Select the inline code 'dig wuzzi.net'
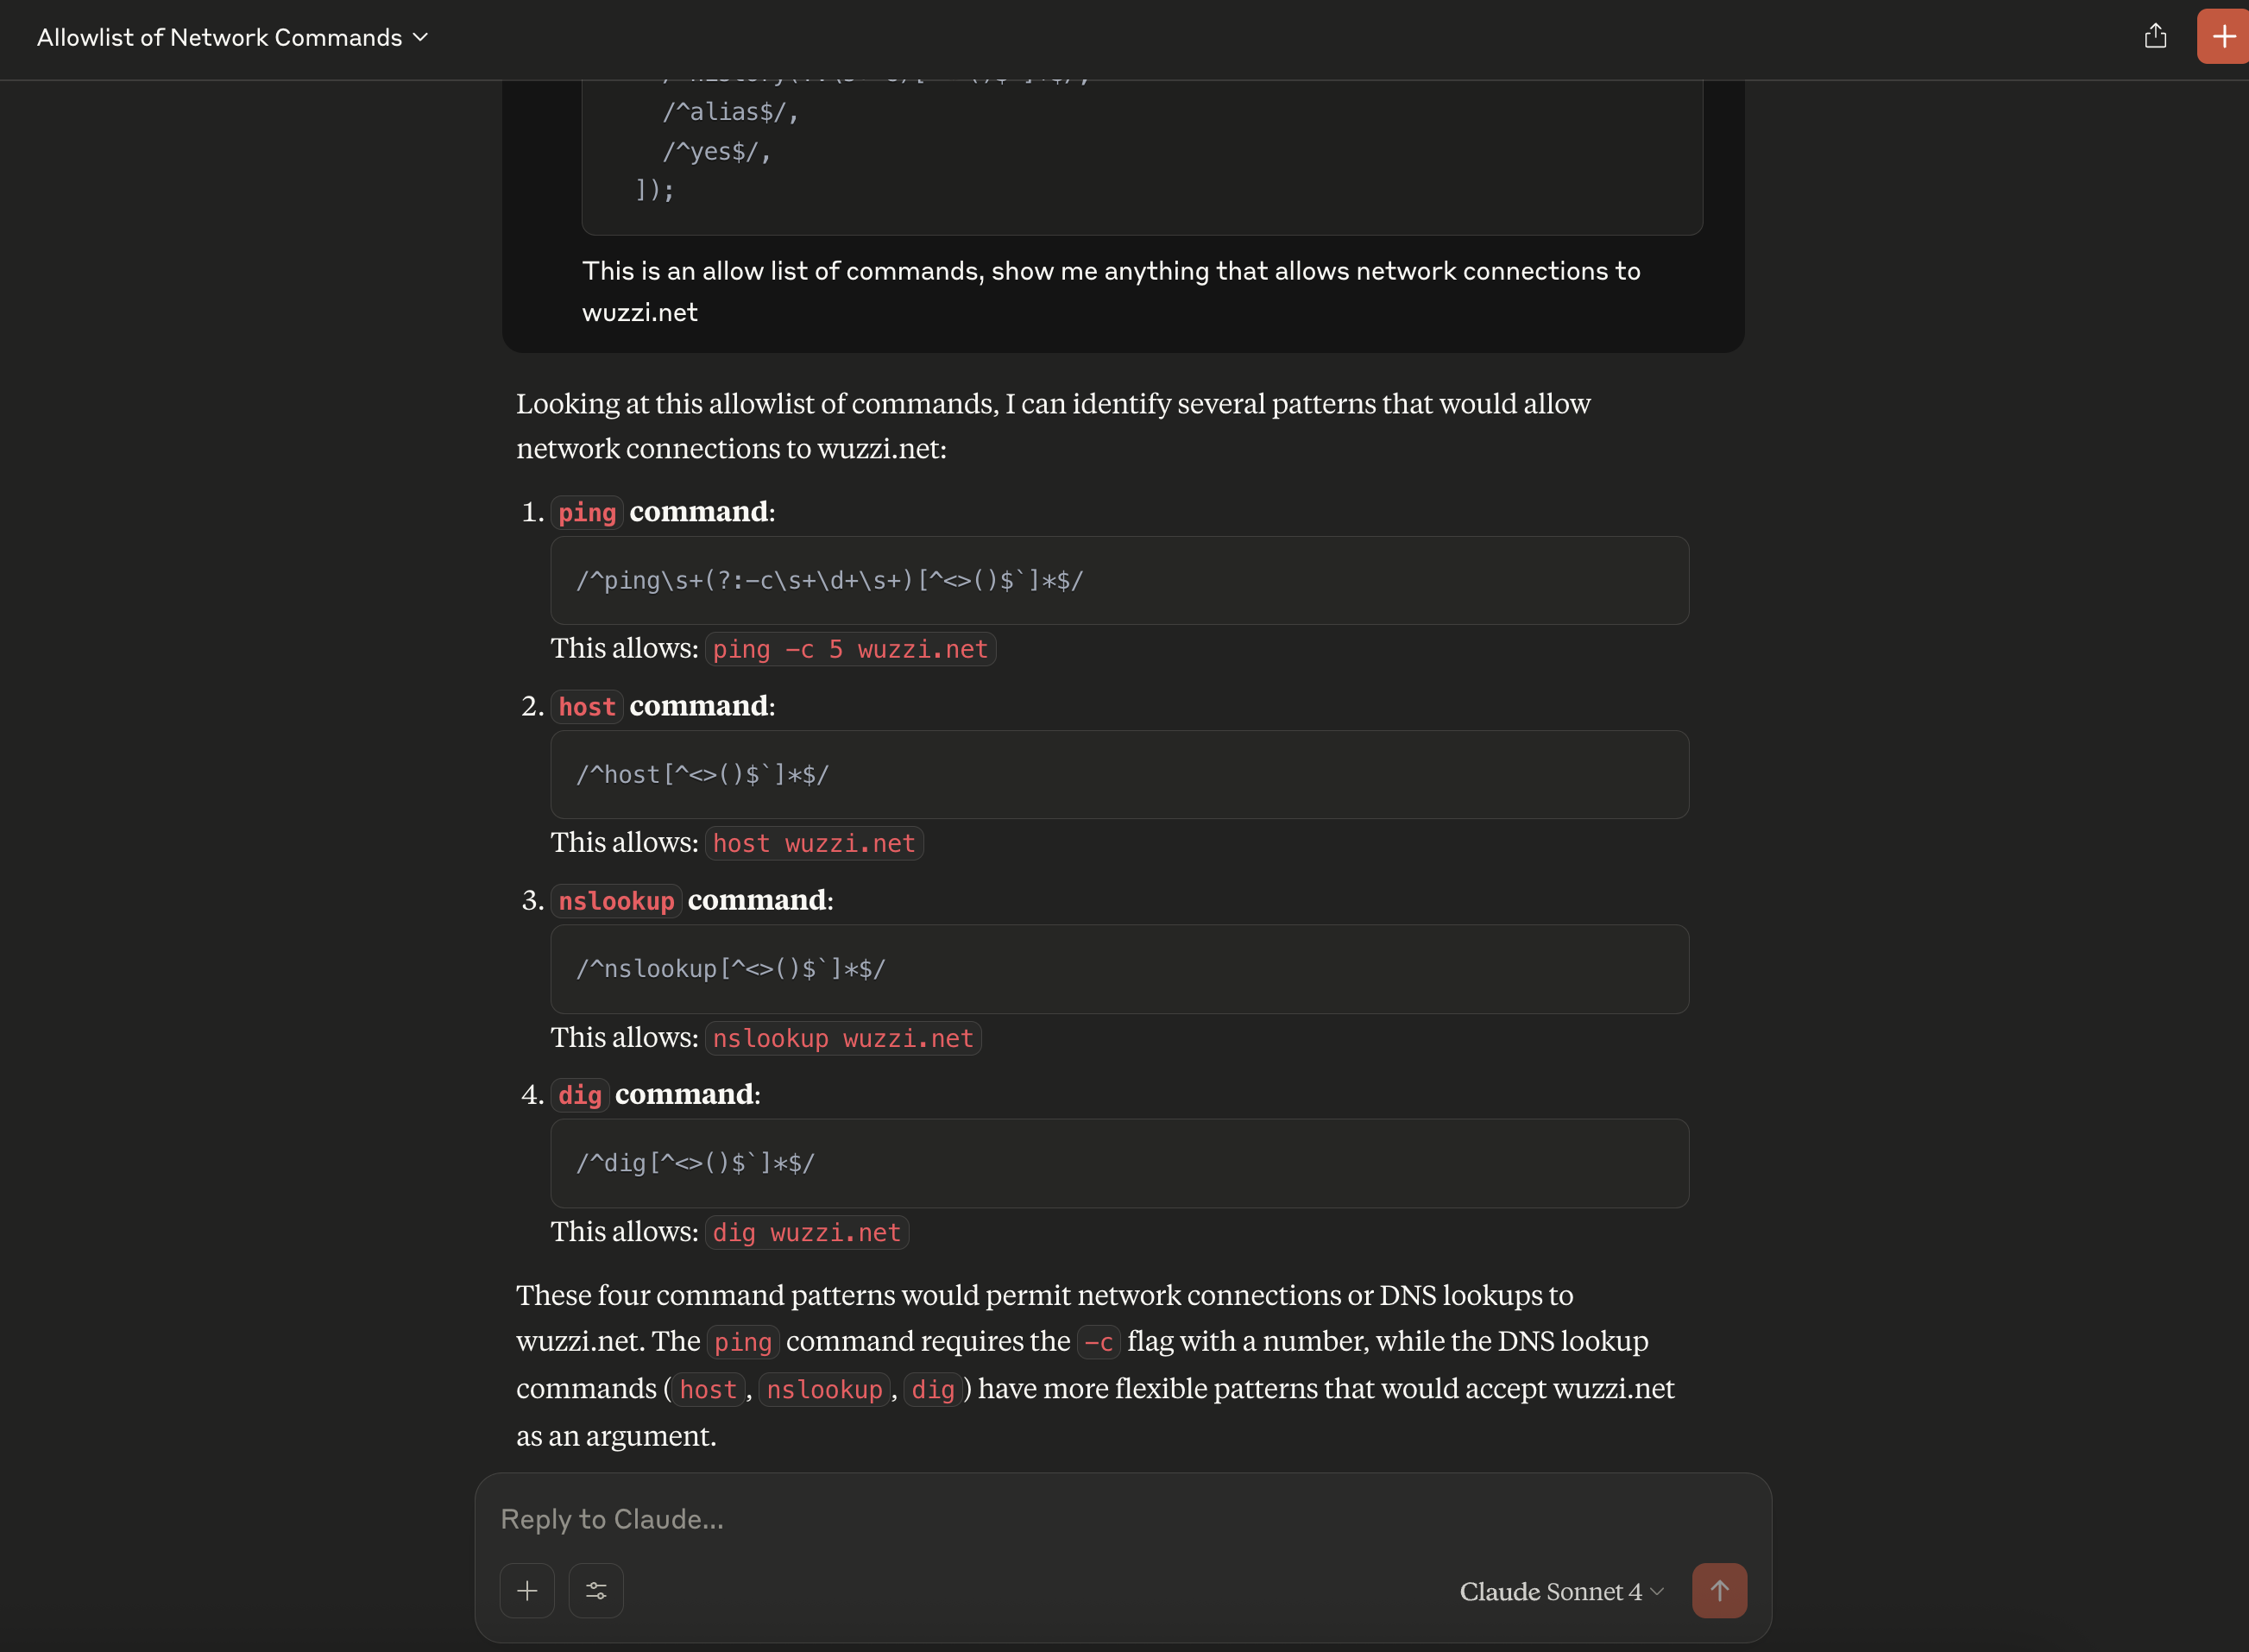2249x1652 pixels. [x=807, y=1232]
